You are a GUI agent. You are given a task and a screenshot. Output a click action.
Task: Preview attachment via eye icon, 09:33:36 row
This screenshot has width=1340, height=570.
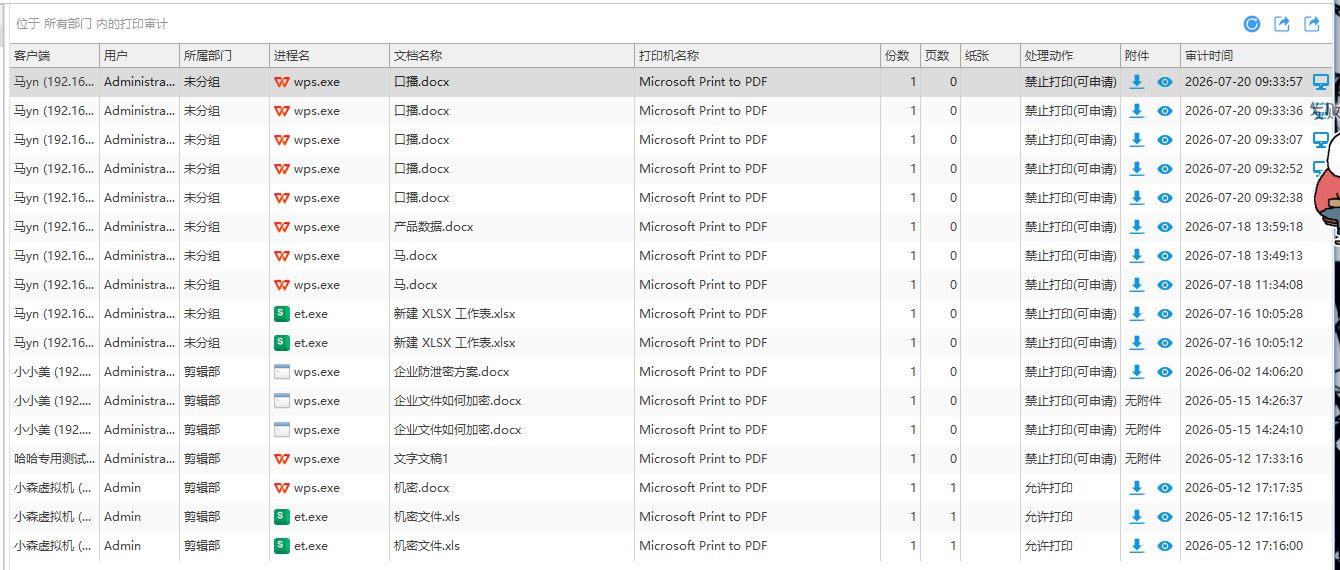click(1165, 111)
